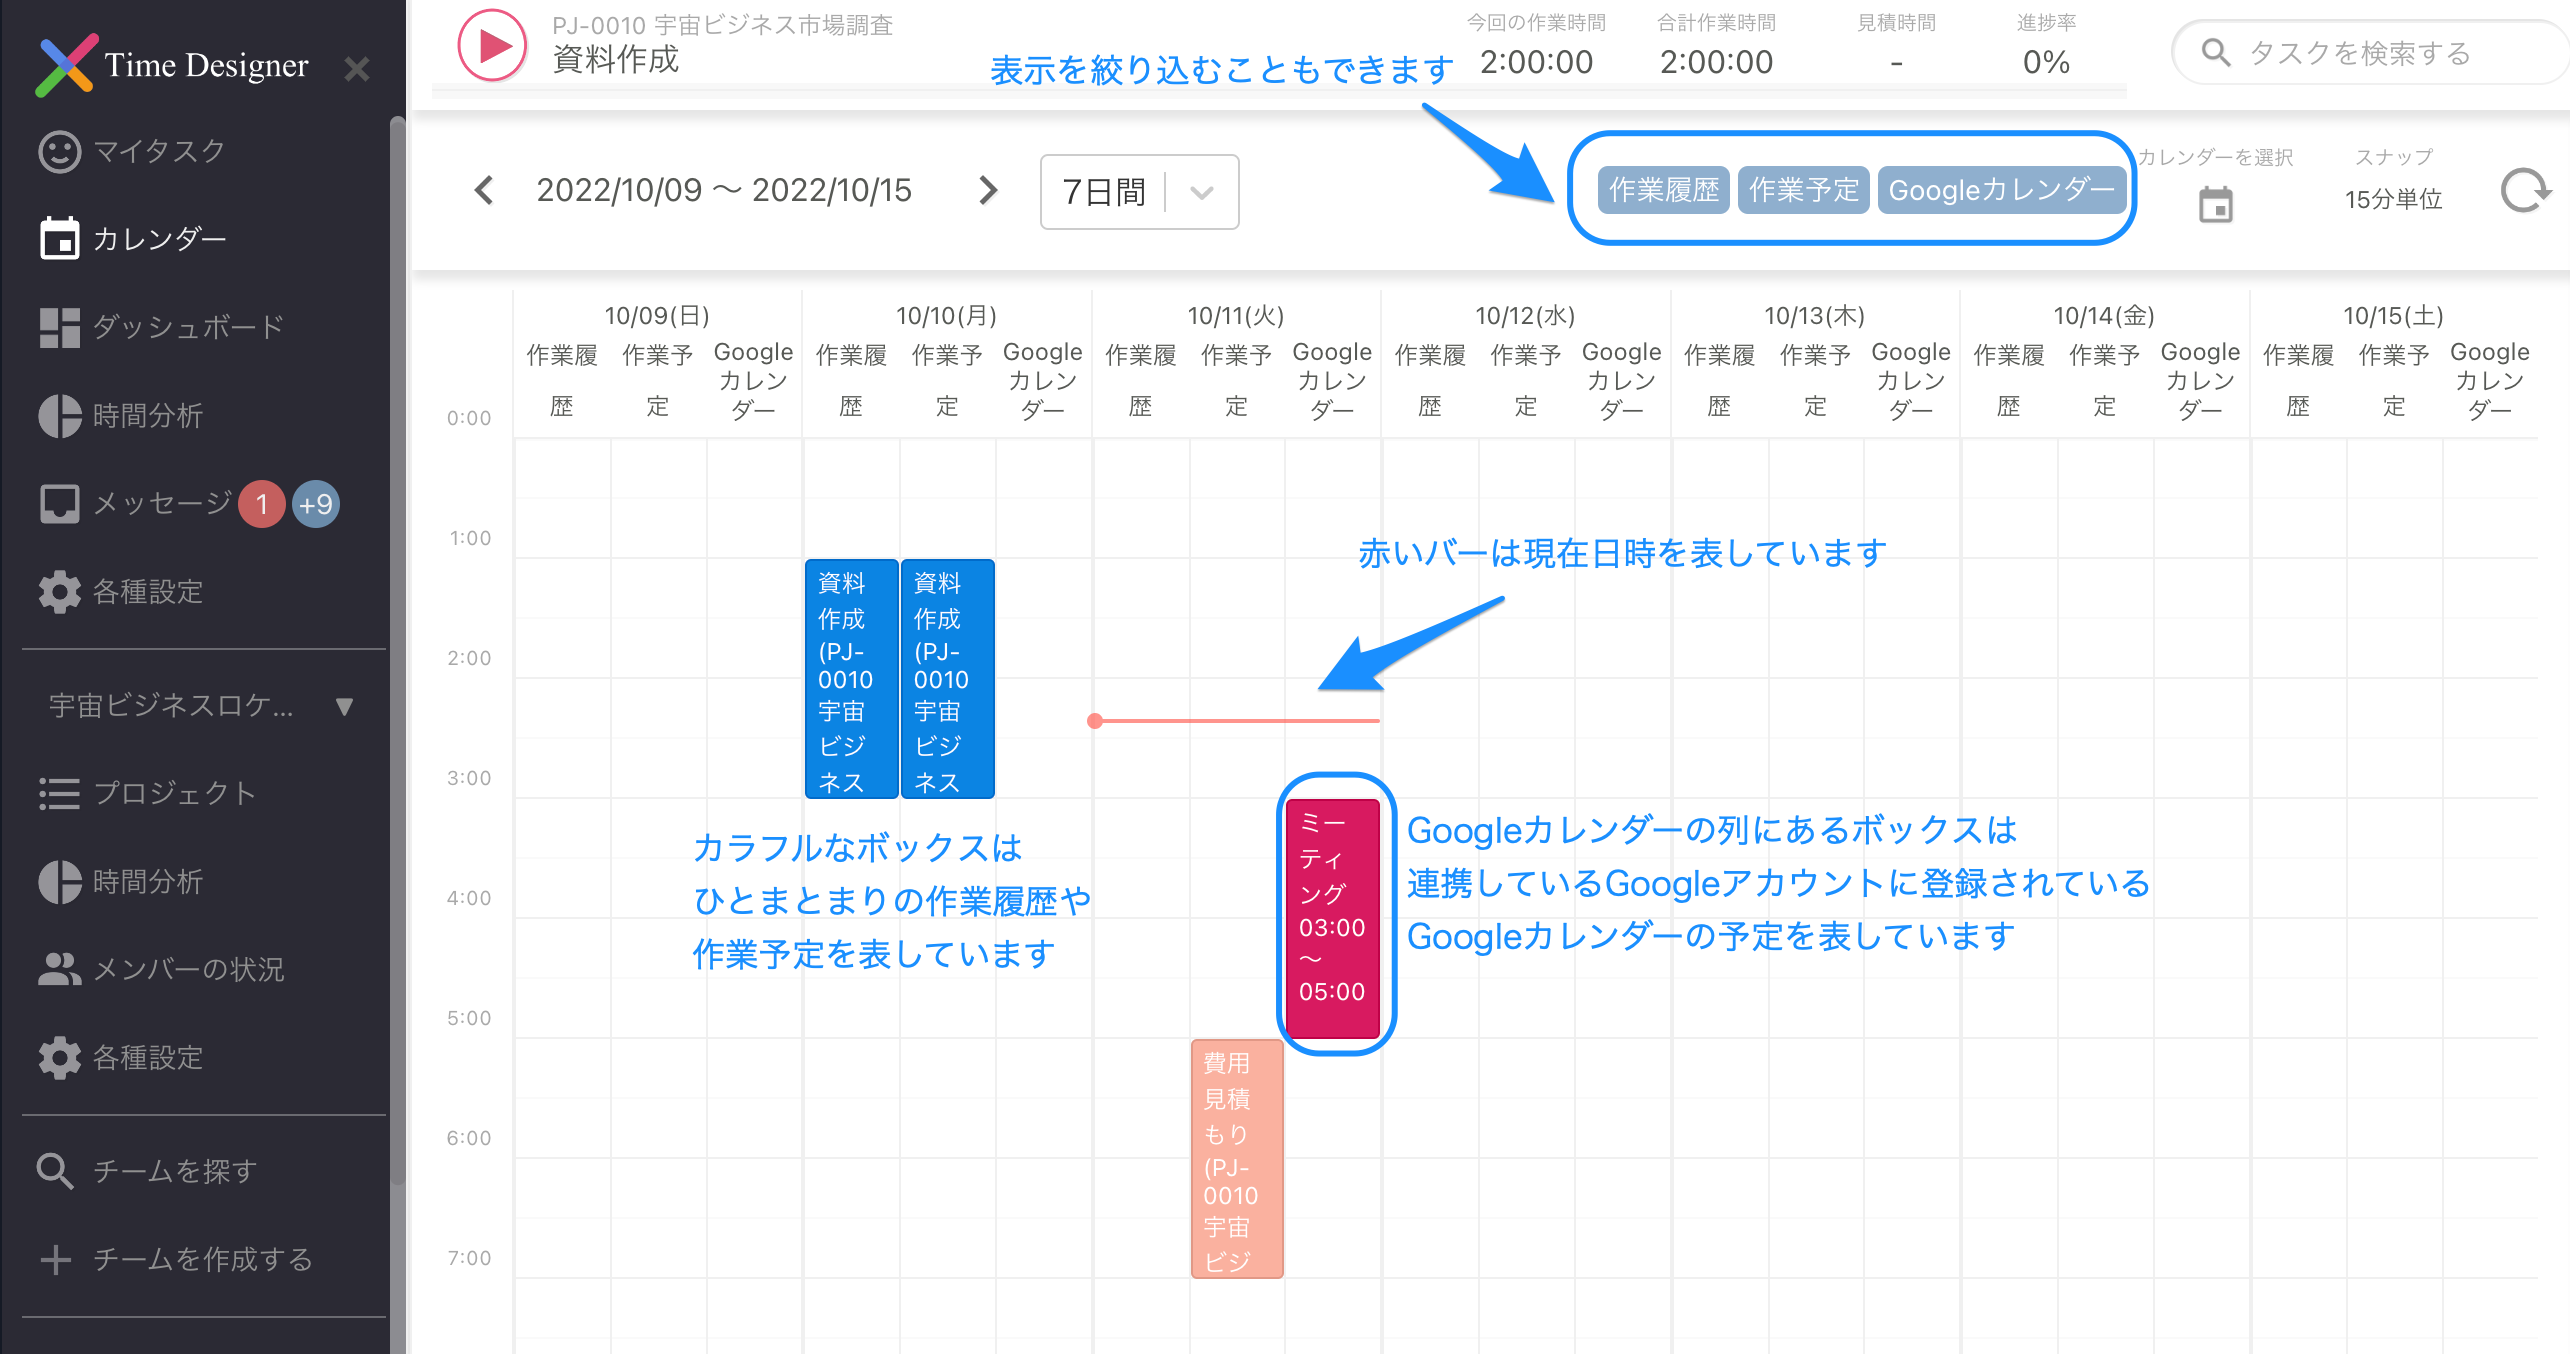2570x1354 pixels.
Task: Toggle the 作業履歴 display filter
Action: 1663,190
